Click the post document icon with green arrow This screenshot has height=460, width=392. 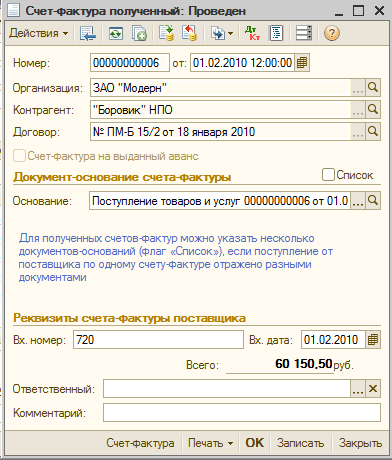tap(166, 33)
